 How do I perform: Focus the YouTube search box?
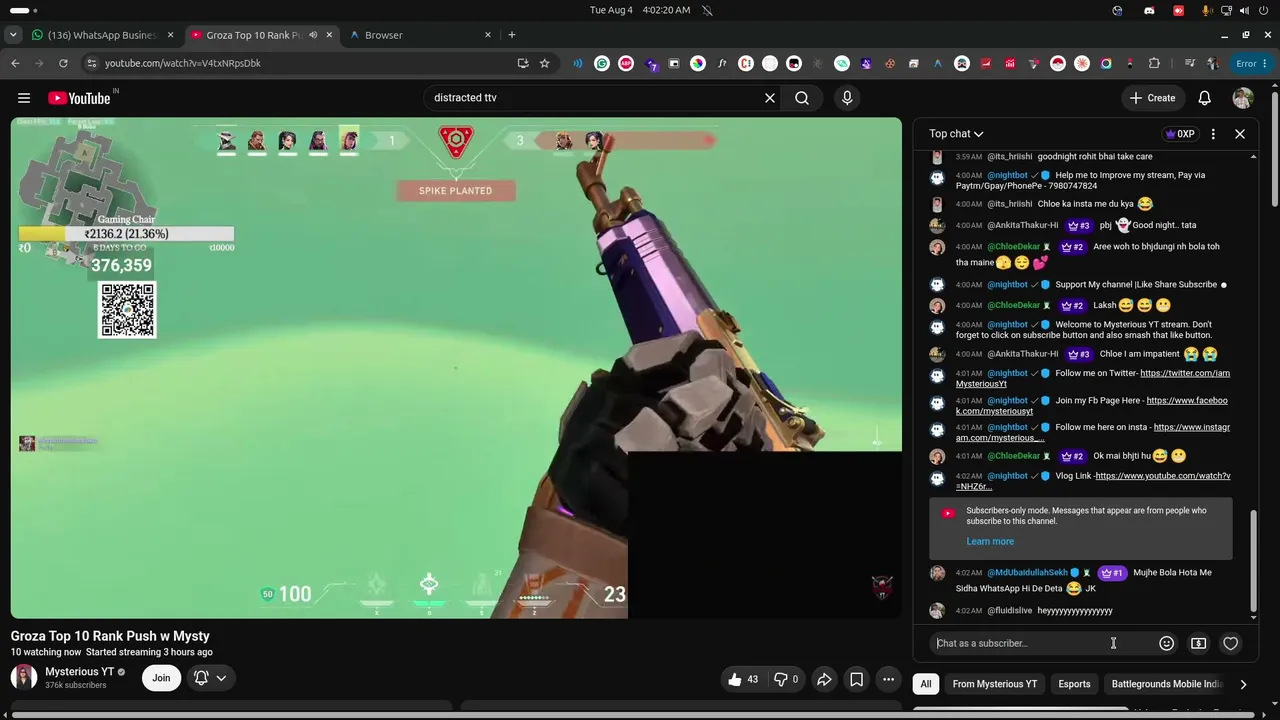[595, 98]
